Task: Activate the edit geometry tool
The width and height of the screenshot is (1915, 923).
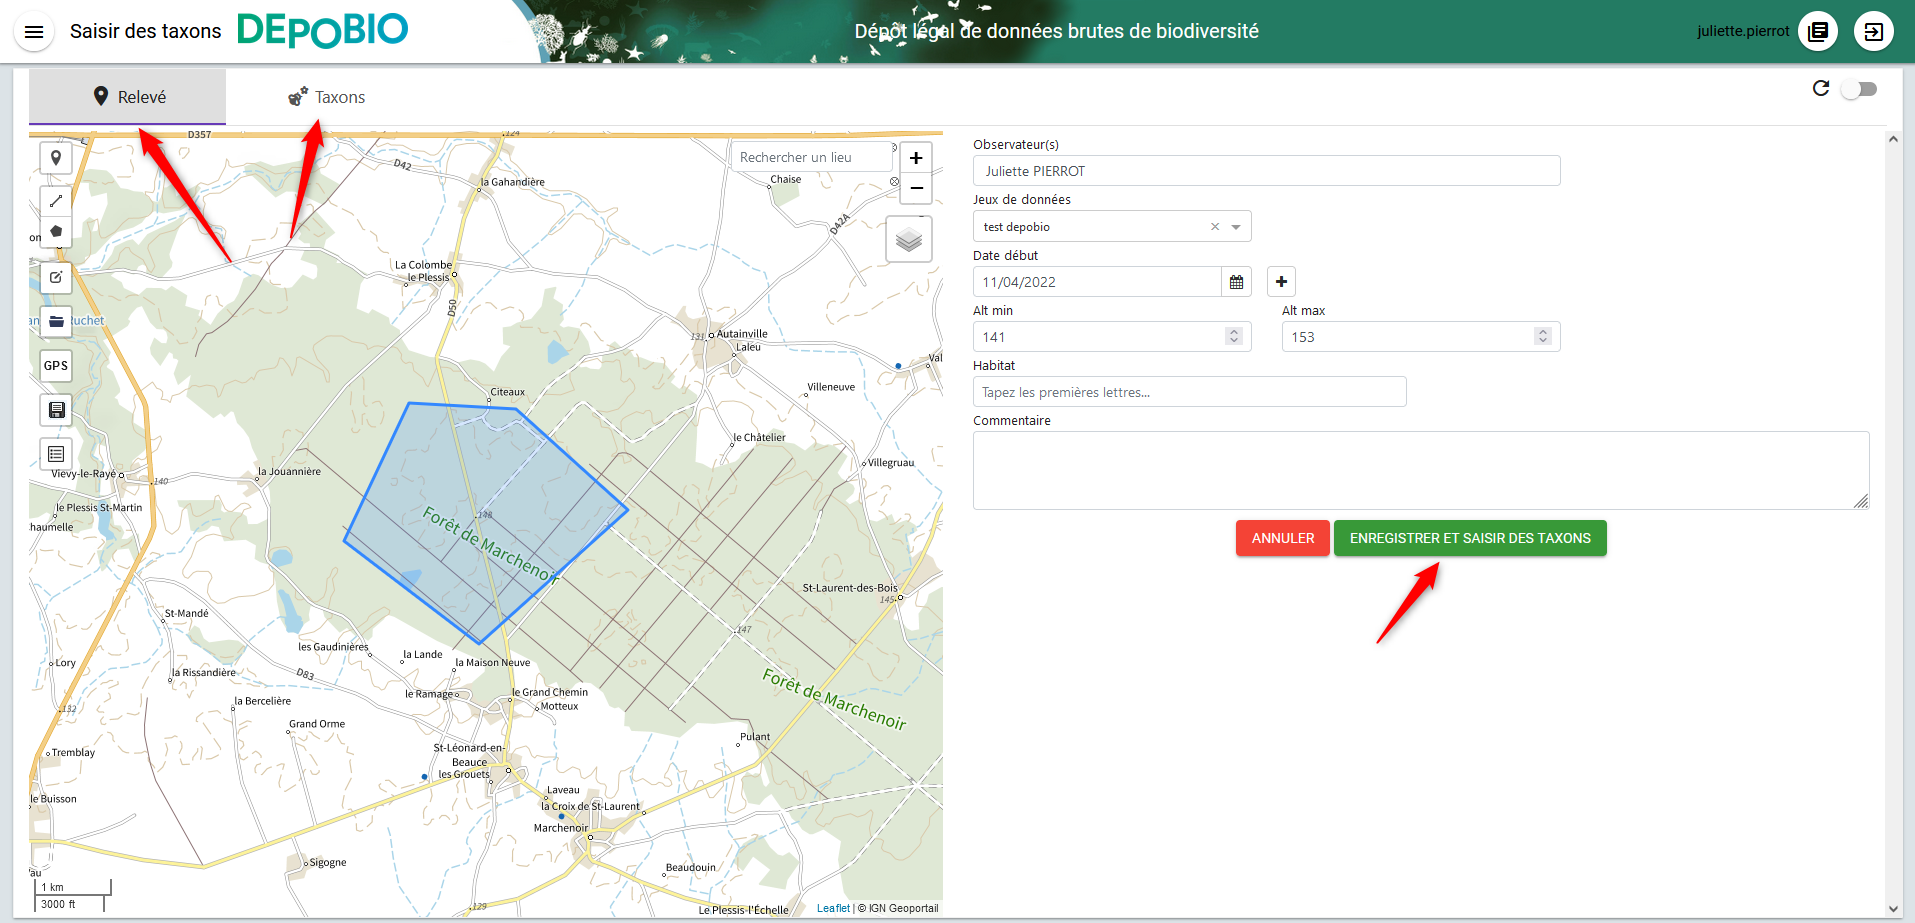Action: [56, 277]
